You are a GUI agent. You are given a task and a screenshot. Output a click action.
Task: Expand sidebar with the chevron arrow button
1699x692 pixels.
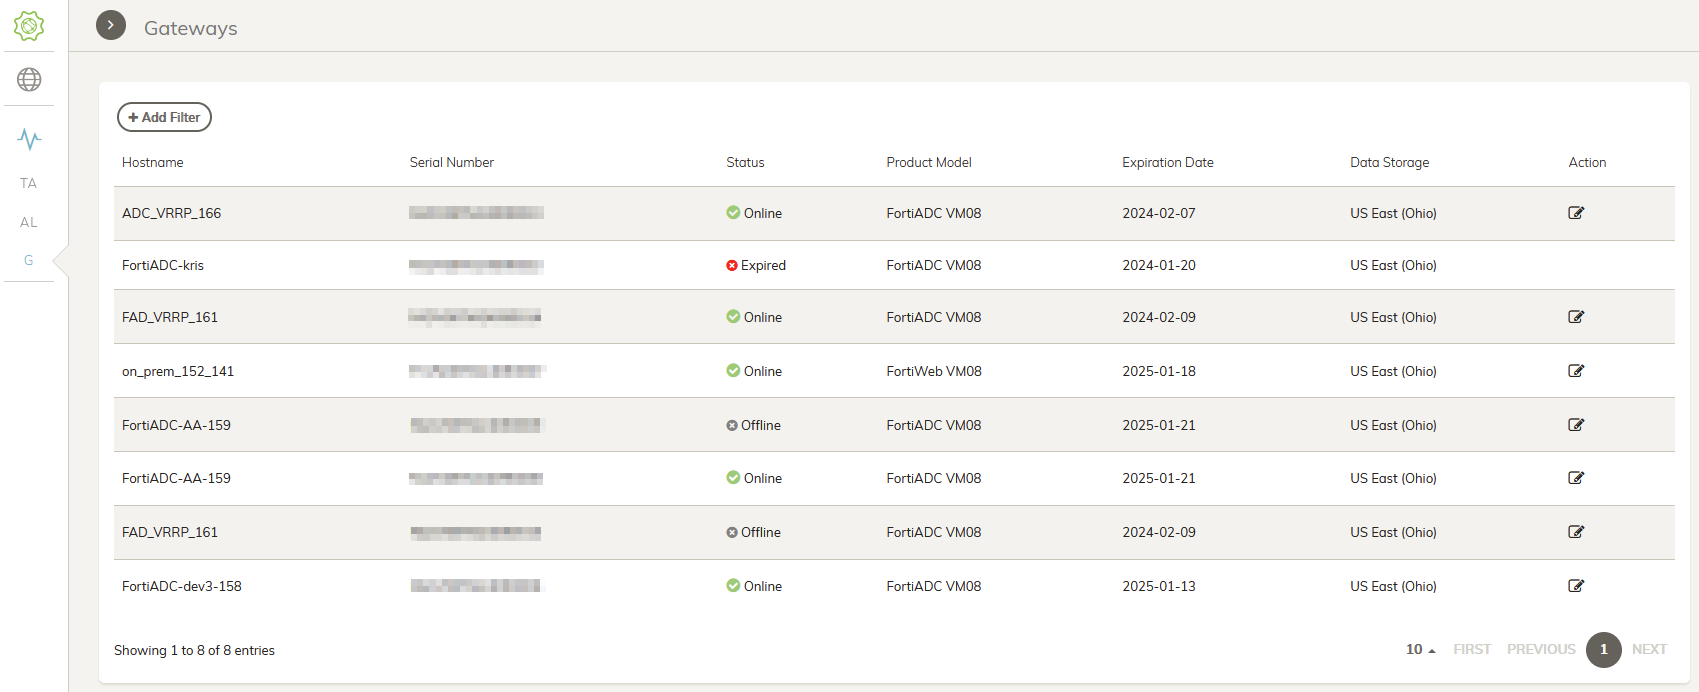111,25
